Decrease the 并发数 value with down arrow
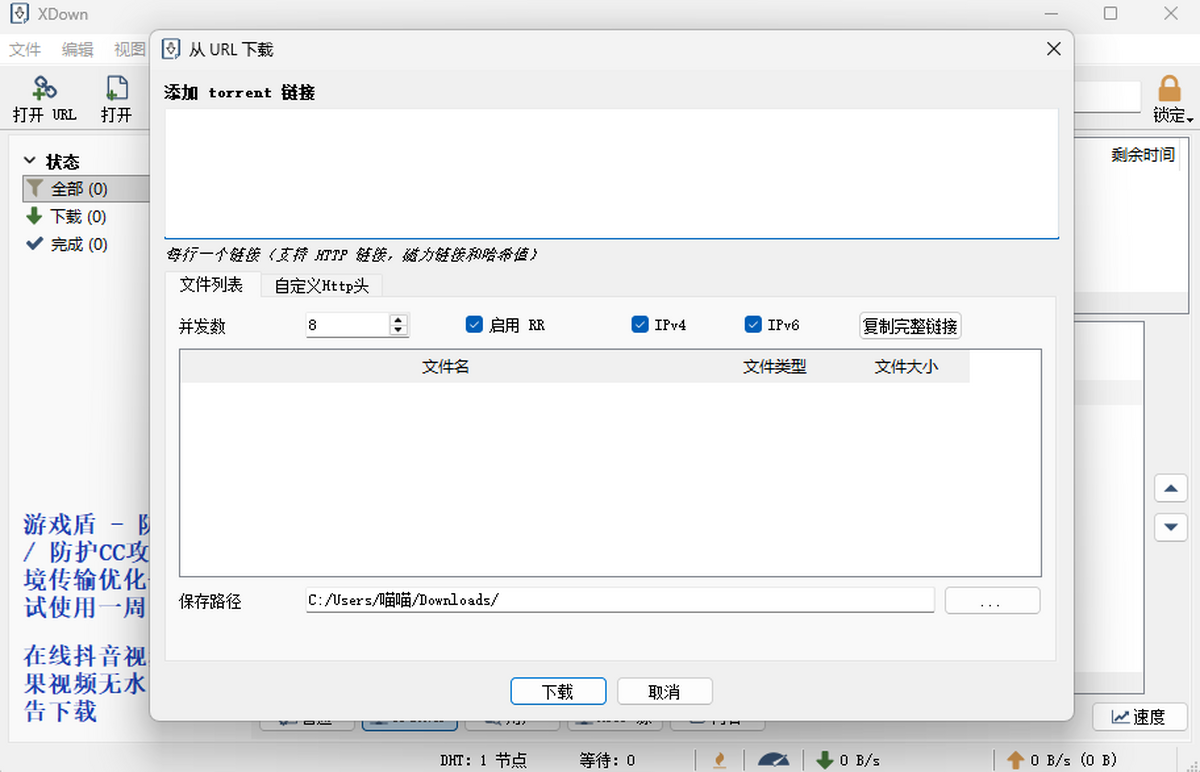 pos(398,330)
